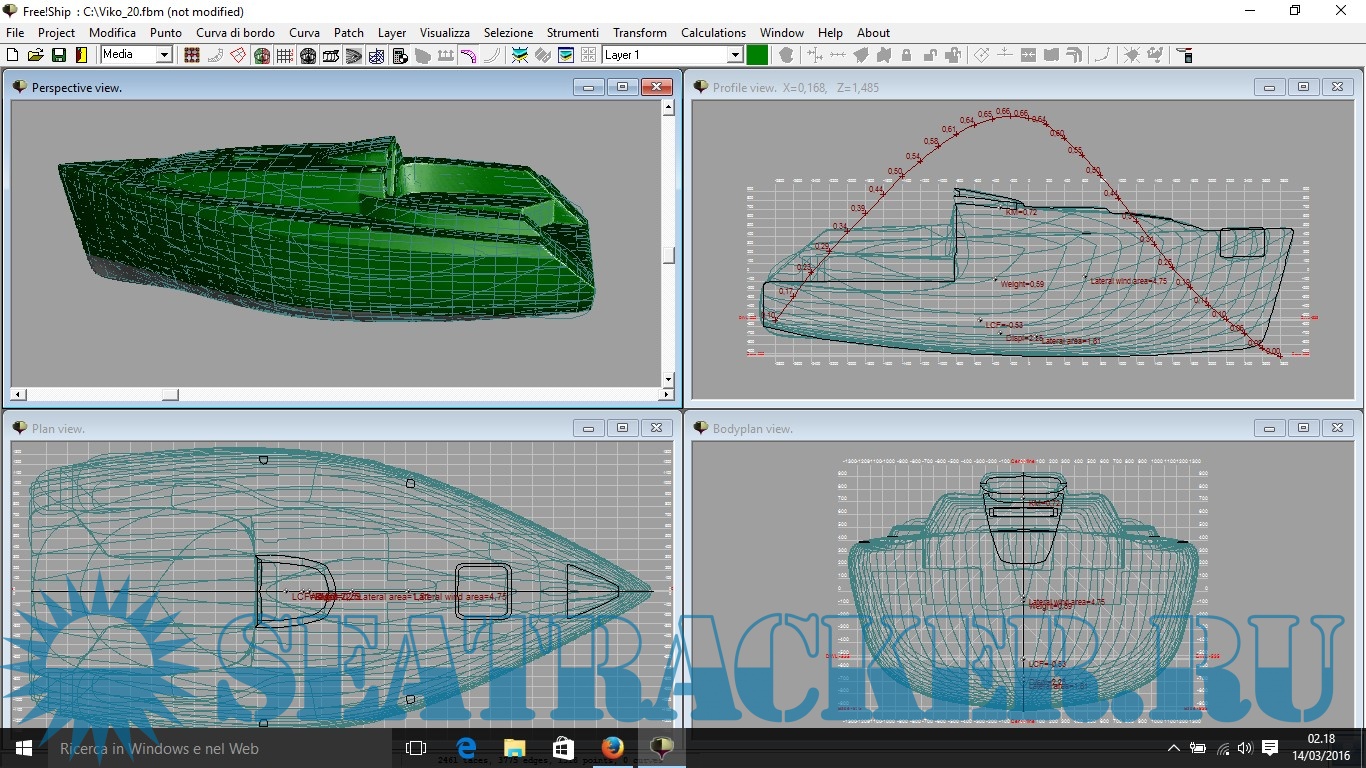Click the red-green both-sides hull icon
Image resolution: width=1366 pixels, height=768 pixels.
click(x=261, y=55)
